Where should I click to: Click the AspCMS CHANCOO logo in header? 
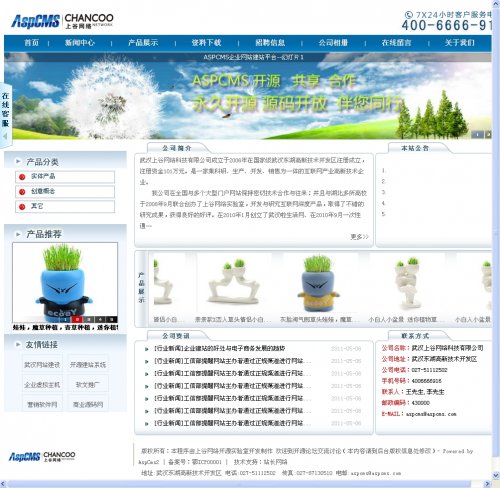pos(62,21)
